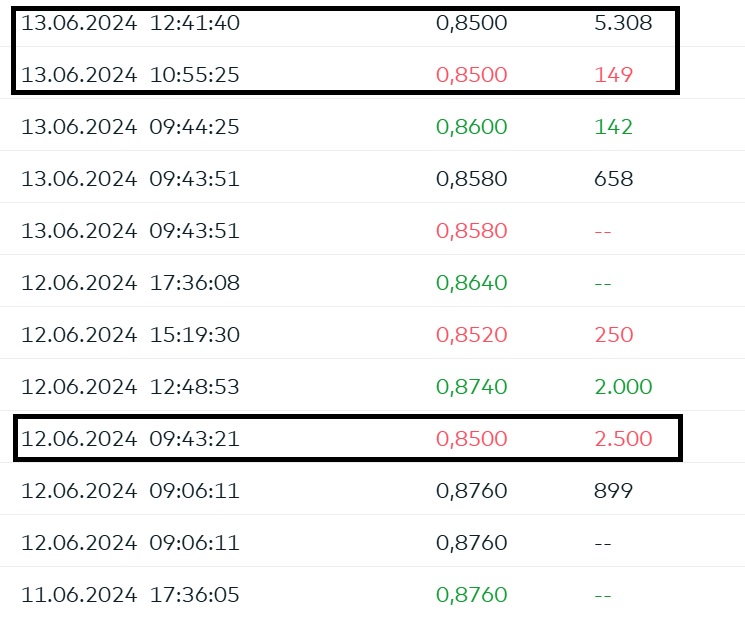Click the red 2.500 volume value

[x=622, y=439]
